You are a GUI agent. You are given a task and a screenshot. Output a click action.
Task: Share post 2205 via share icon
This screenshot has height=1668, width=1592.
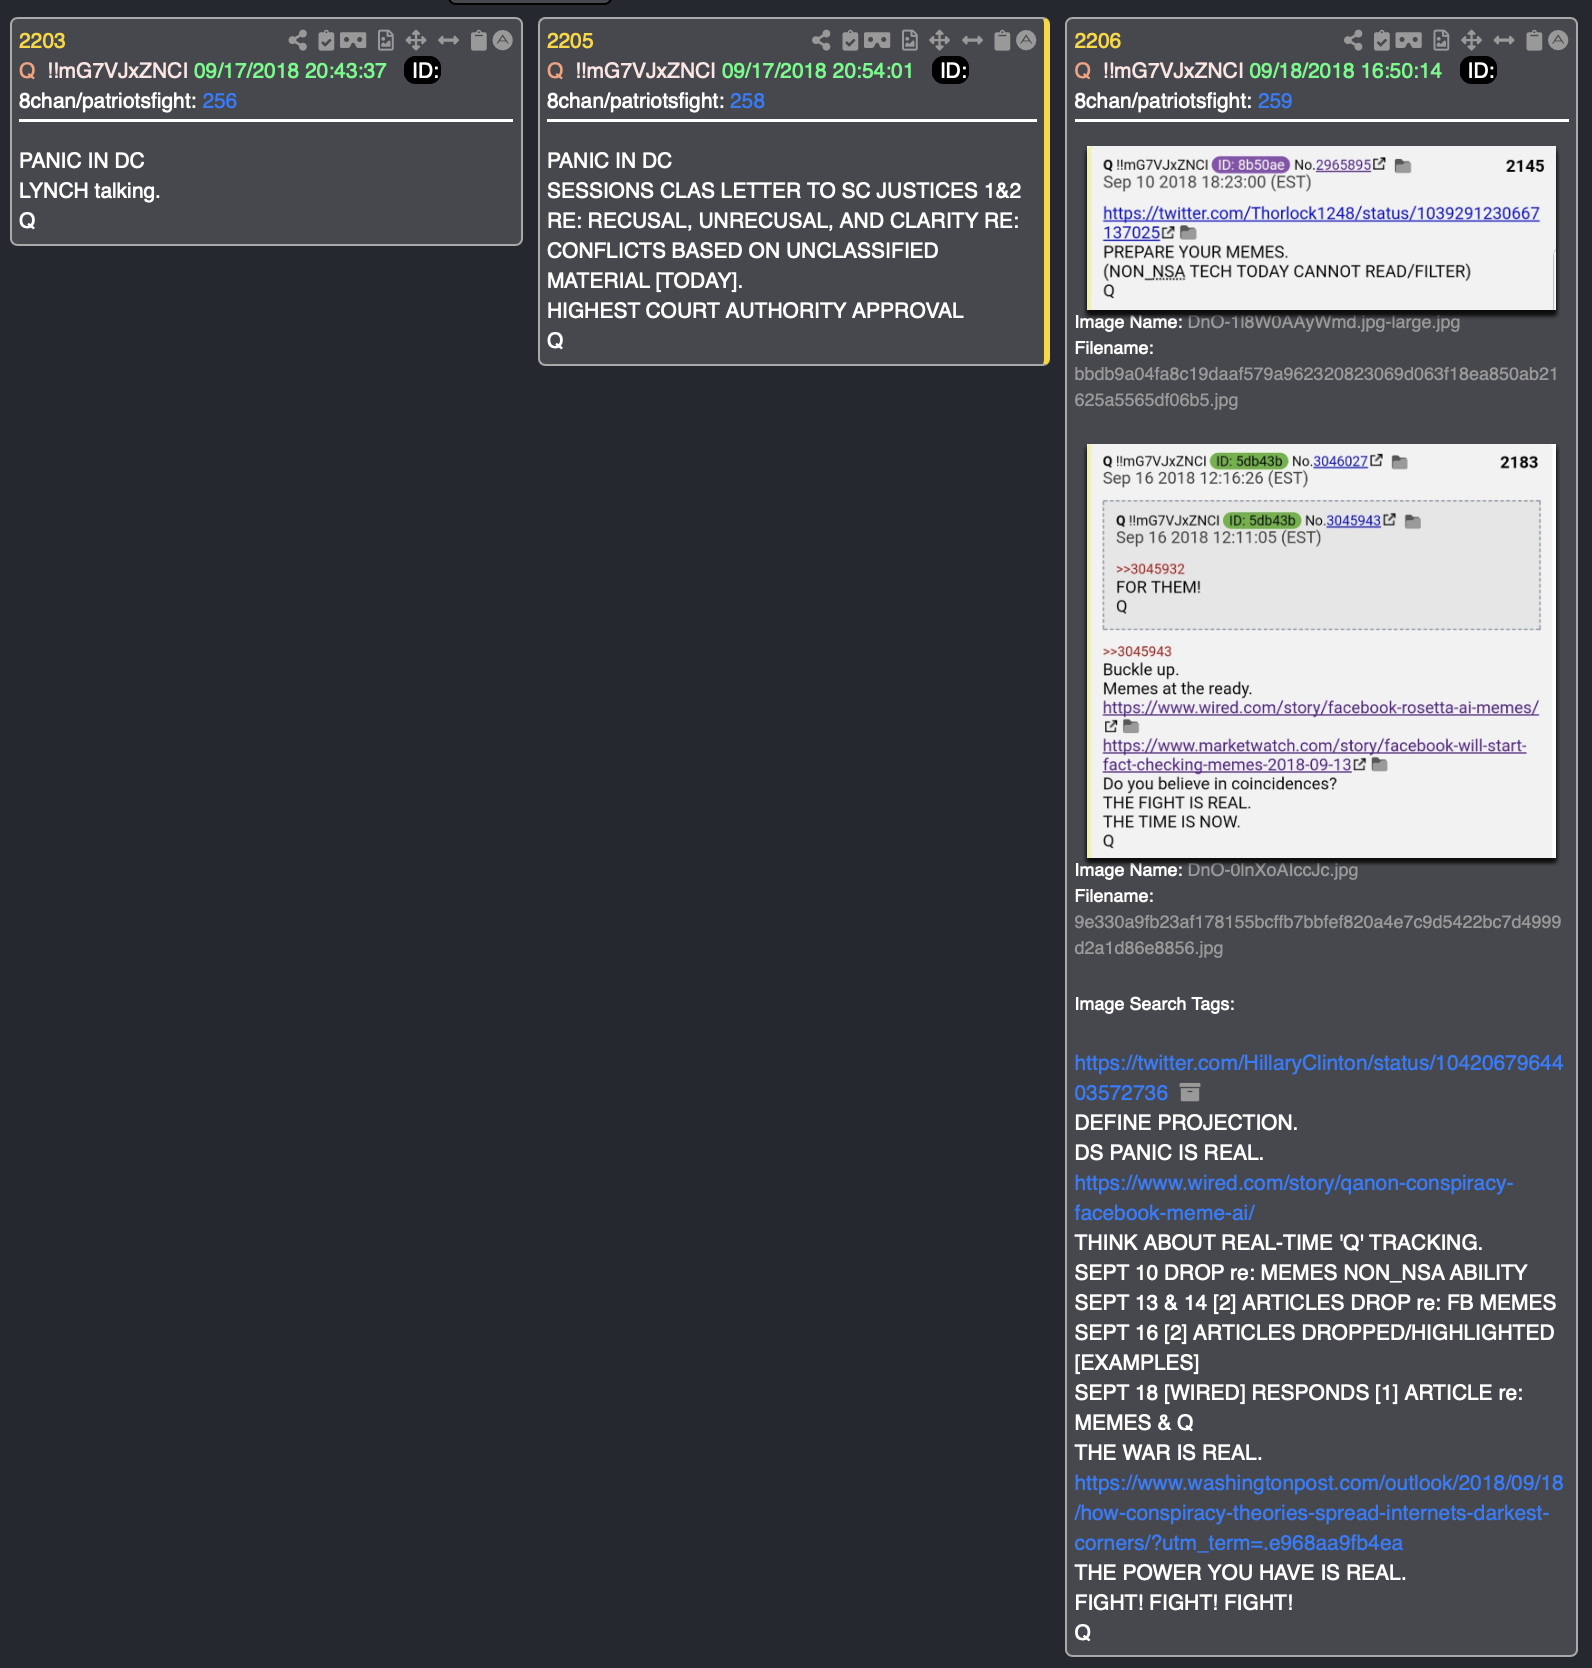(x=821, y=40)
